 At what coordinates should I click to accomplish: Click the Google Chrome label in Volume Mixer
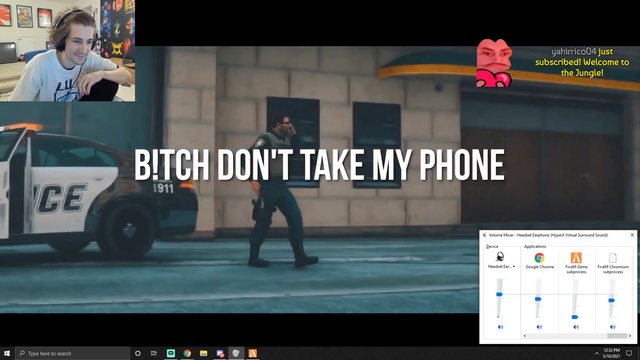coord(540,267)
